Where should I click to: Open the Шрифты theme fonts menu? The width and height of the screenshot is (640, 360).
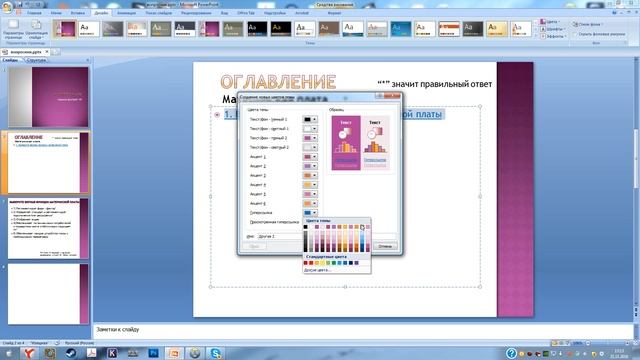pos(552,29)
